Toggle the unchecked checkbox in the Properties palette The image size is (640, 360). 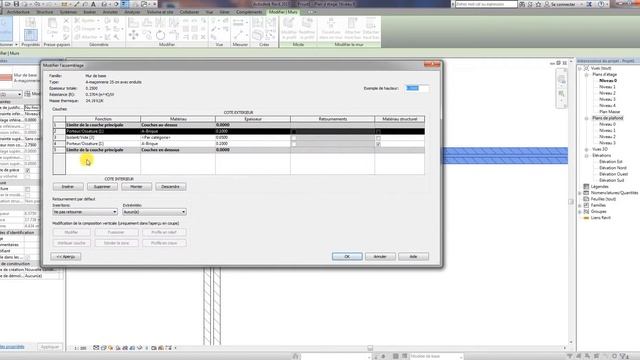[x=28, y=189]
